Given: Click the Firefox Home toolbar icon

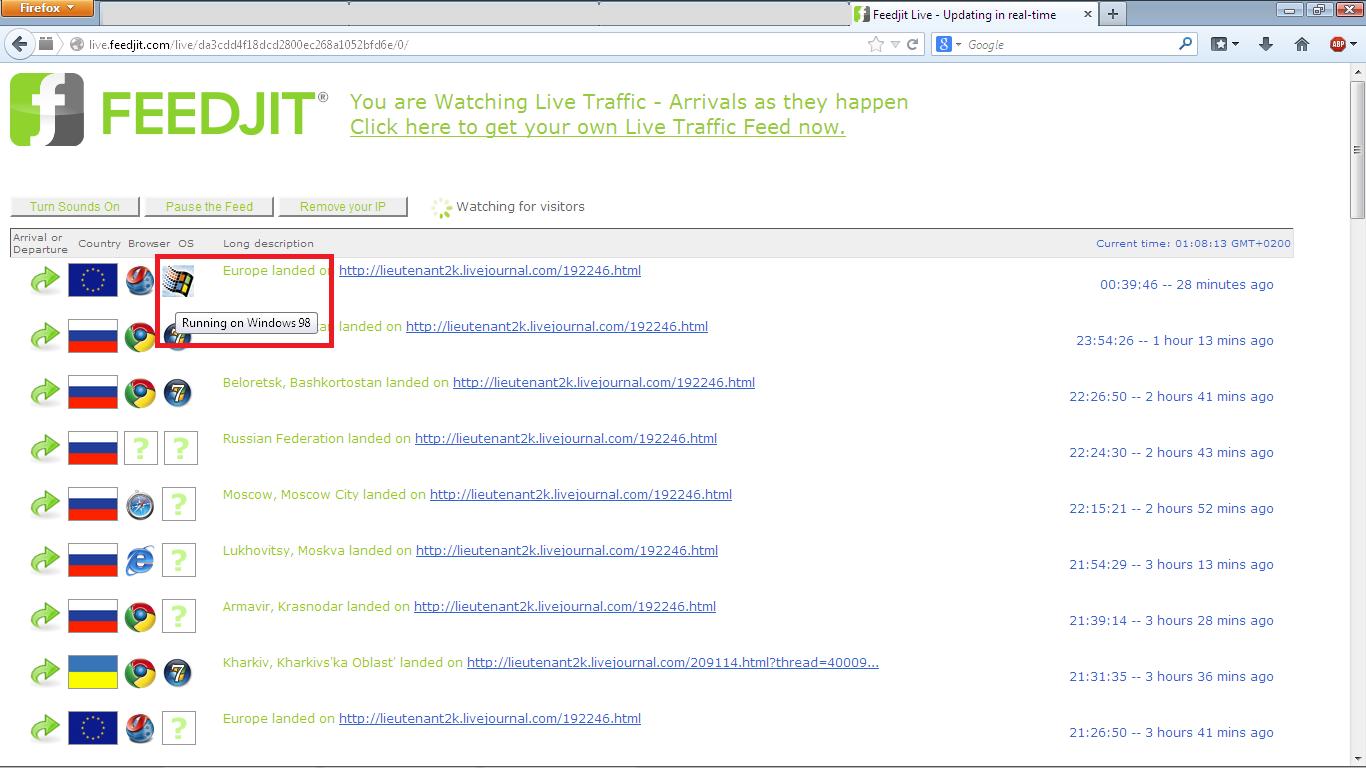Looking at the screenshot, I should (x=1301, y=44).
